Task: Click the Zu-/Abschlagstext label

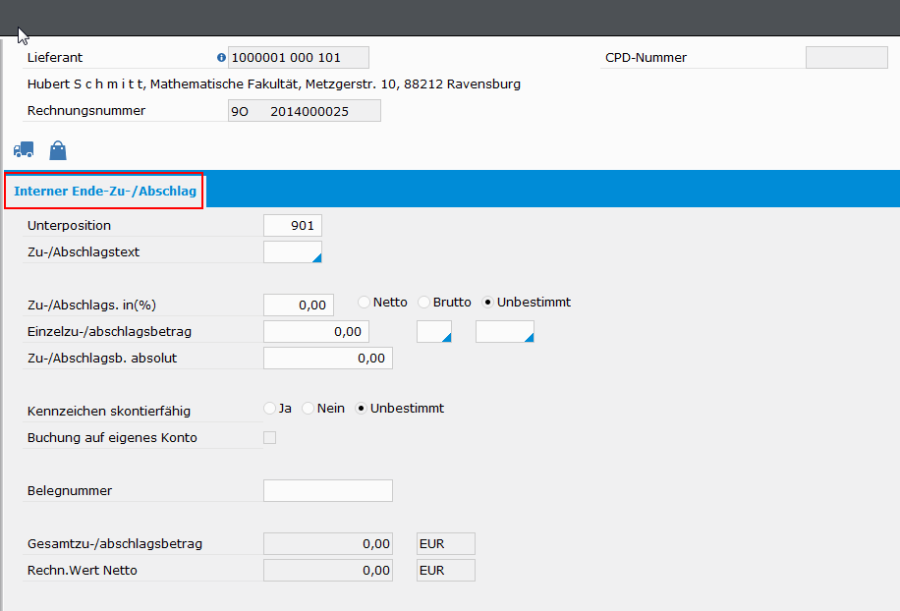Action: coord(83,252)
